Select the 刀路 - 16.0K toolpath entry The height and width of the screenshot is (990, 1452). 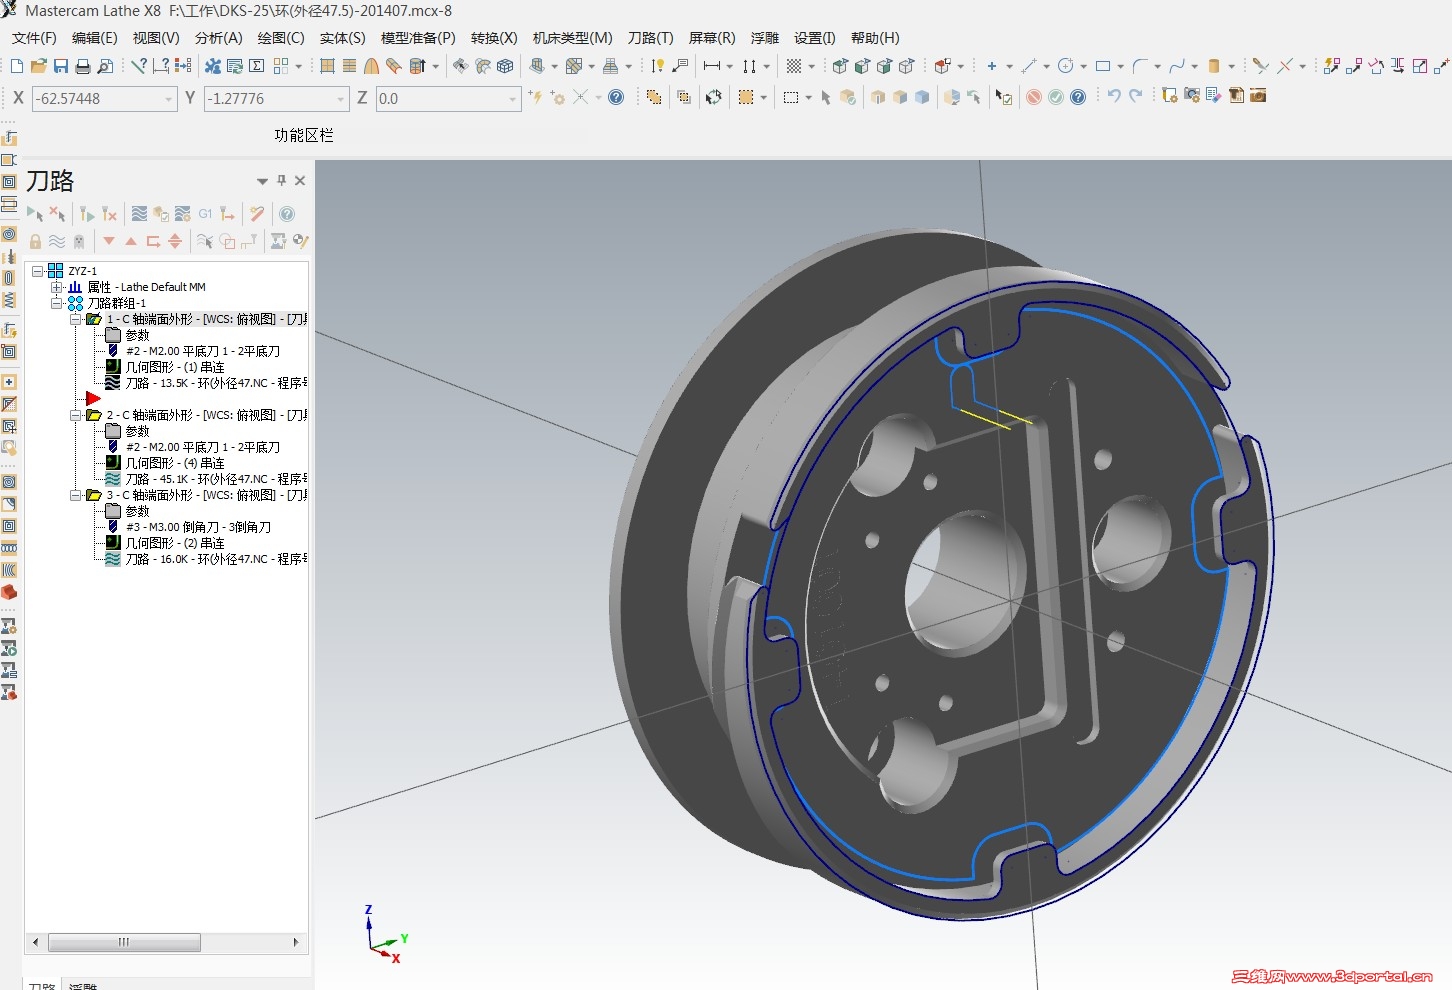pyautogui.click(x=216, y=559)
